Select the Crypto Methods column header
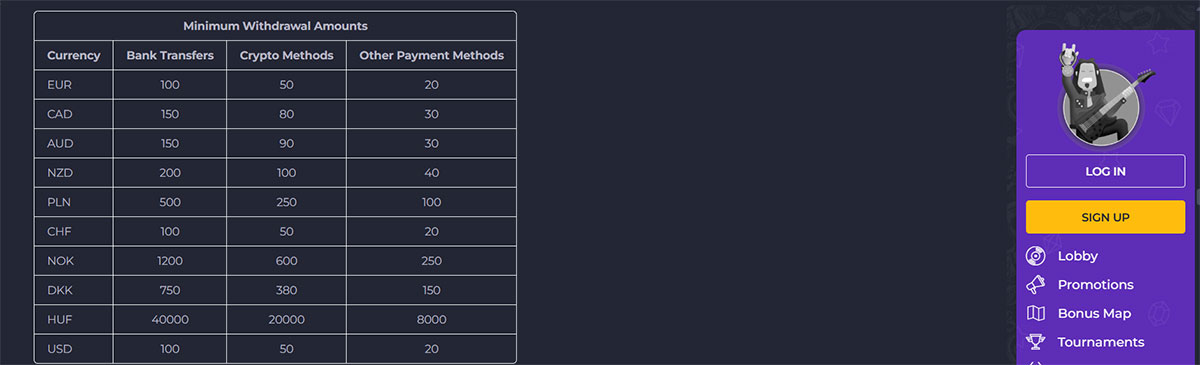Screen dimensions: 1200x365 click(x=287, y=56)
